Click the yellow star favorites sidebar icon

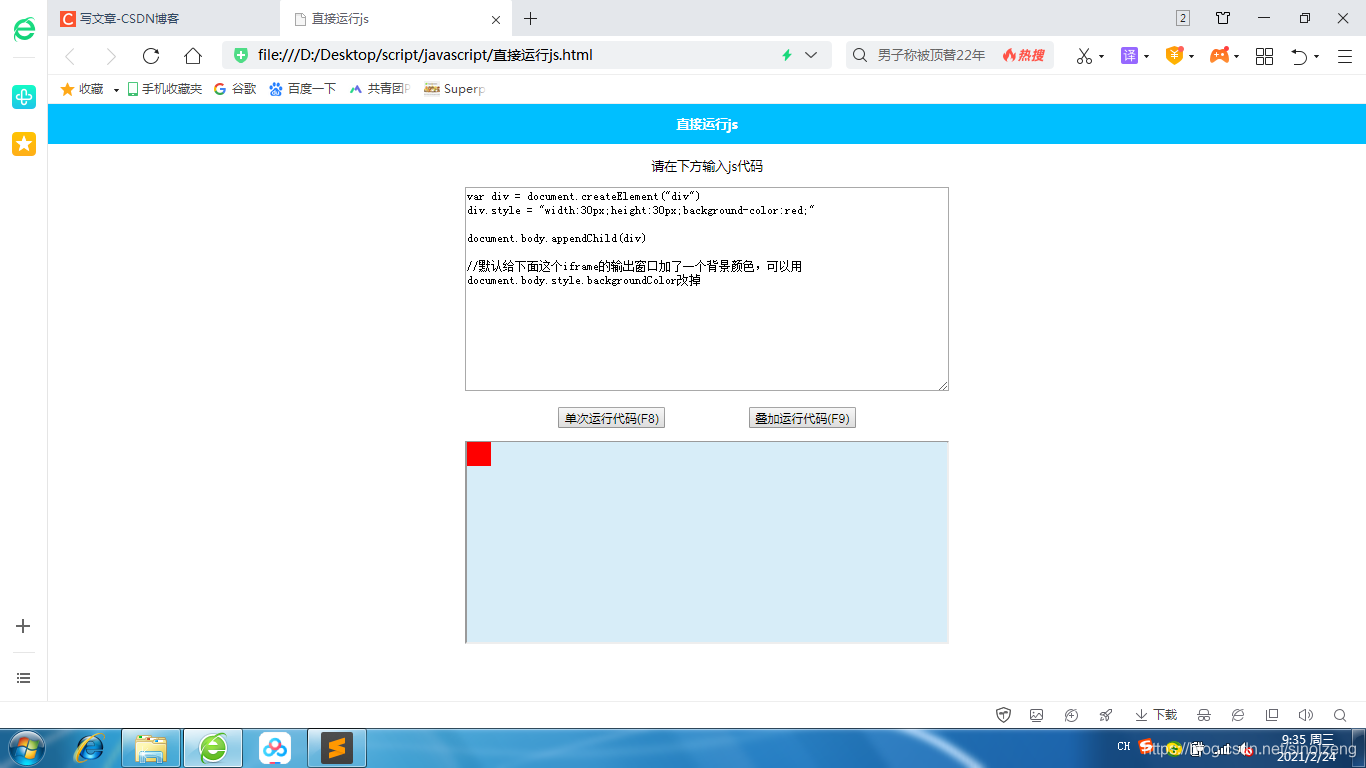click(x=24, y=144)
